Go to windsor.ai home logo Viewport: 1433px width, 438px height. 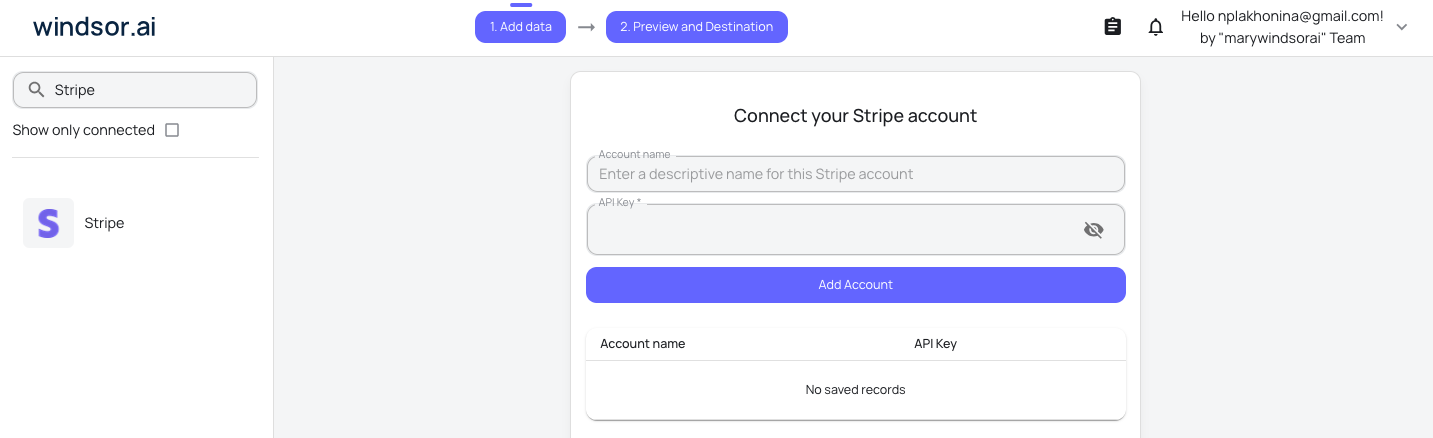(94, 27)
